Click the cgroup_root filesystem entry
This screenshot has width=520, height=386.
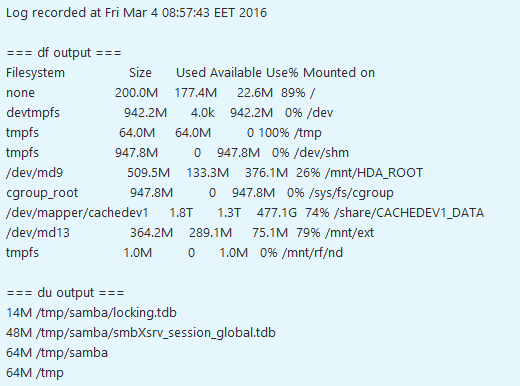click(x=42, y=193)
